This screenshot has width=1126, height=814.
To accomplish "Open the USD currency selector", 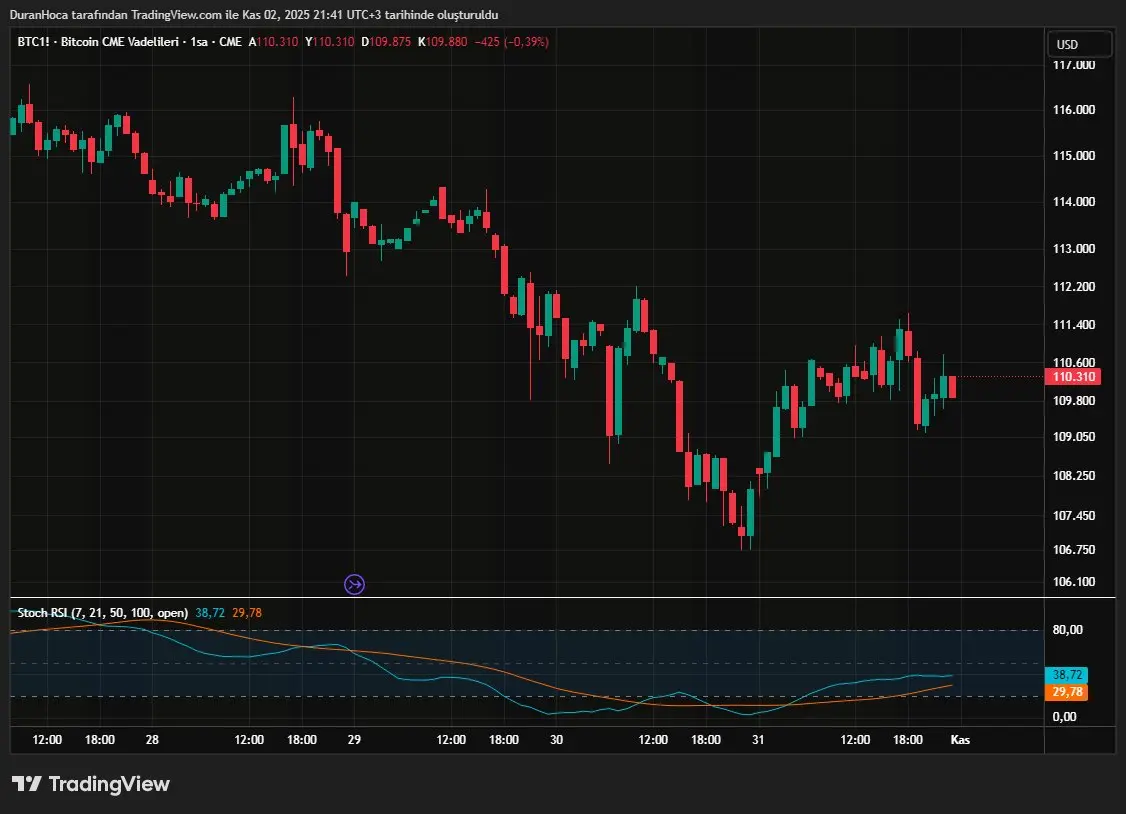I will (1079, 45).
